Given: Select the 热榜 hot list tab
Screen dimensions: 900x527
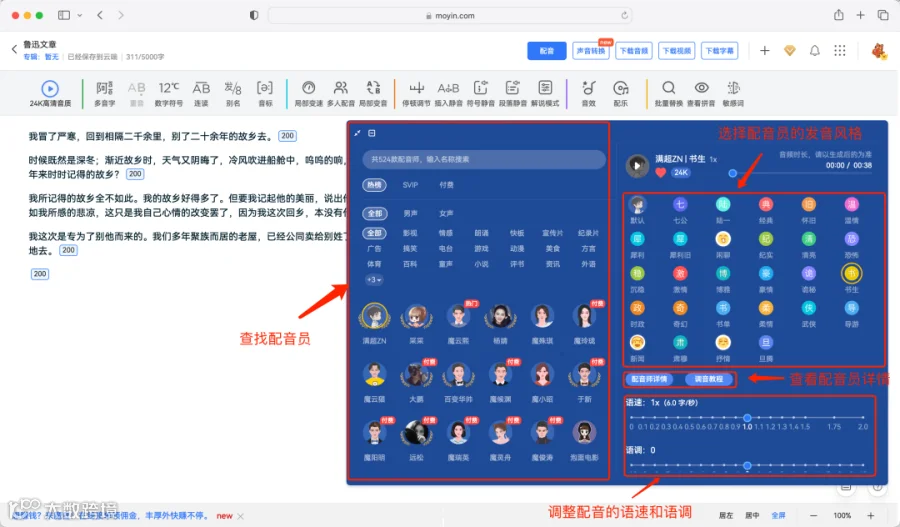Looking at the screenshot, I should pyautogui.click(x=374, y=185).
